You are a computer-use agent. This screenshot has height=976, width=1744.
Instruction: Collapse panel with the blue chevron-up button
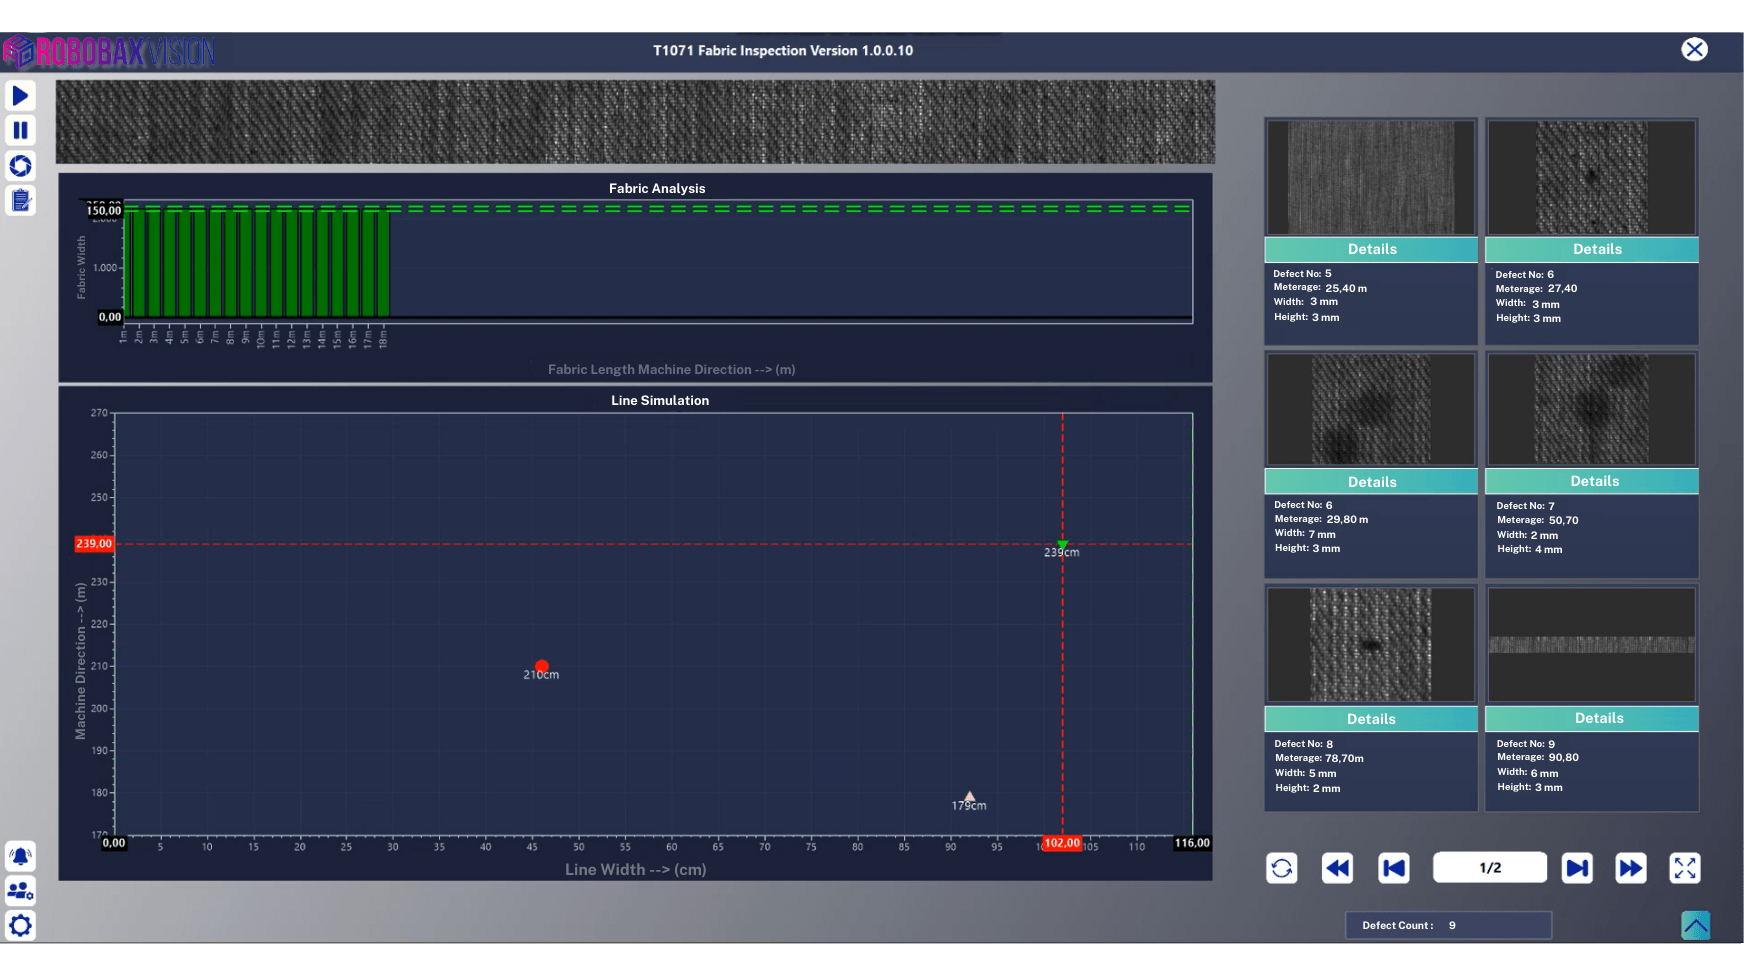click(x=1696, y=925)
